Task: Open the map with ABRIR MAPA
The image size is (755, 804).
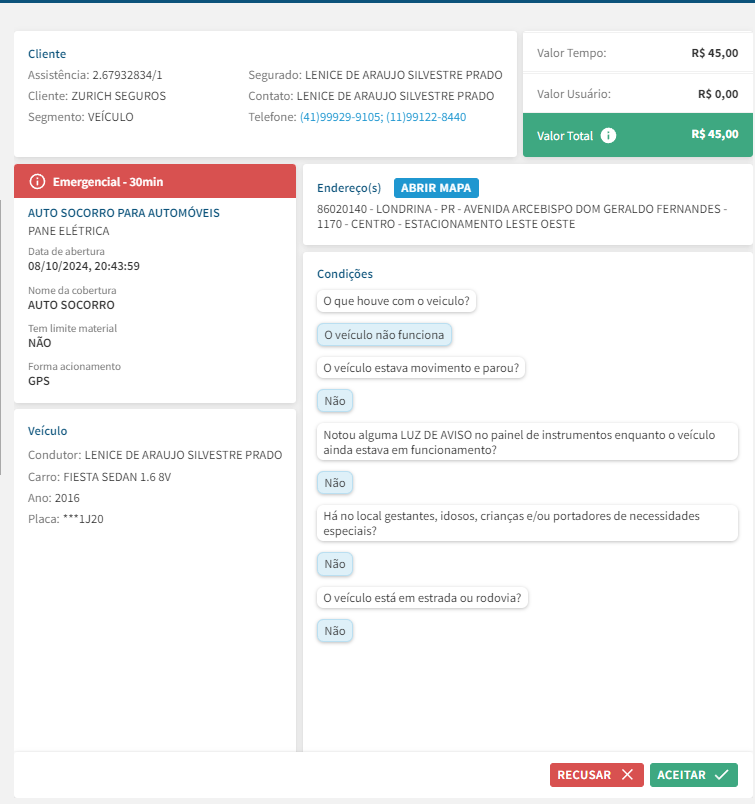Action: point(436,188)
